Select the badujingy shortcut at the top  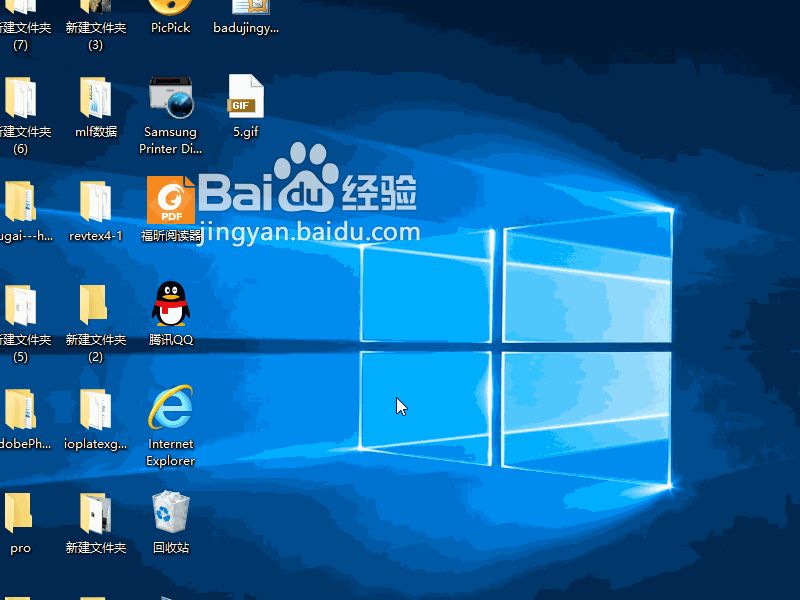click(245, 12)
